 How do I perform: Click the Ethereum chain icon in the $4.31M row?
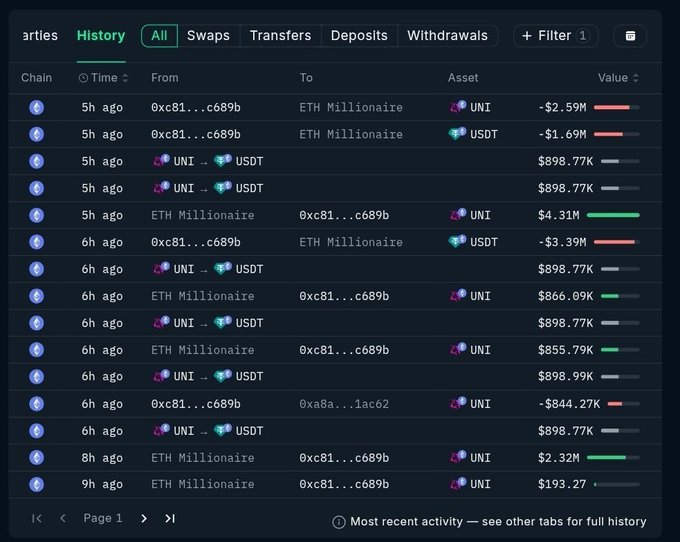click(x=36, y=215)
